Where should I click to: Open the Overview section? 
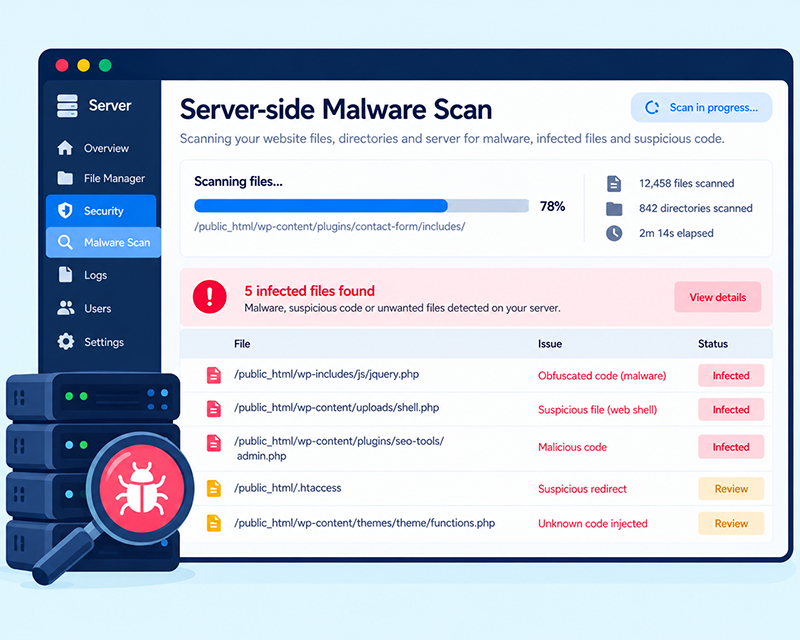(101, 148)
